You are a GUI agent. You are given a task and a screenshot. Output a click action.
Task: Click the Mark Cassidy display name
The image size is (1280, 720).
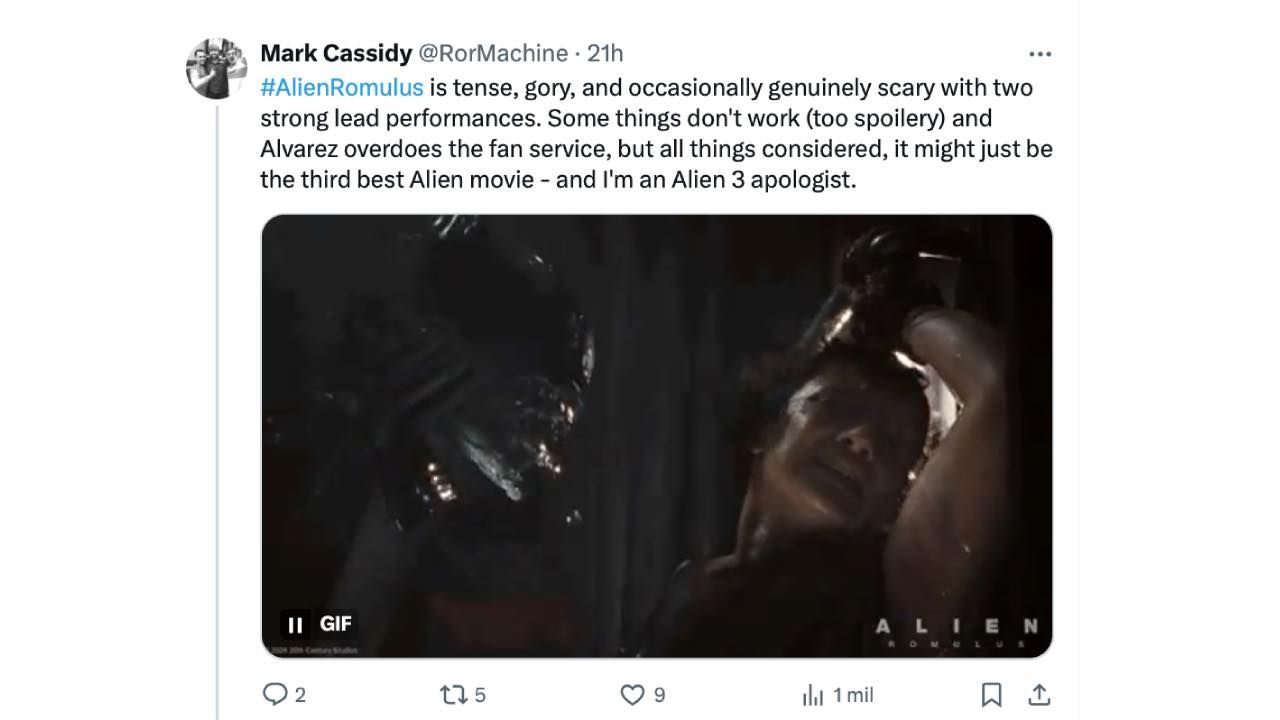tap(336, 53)
